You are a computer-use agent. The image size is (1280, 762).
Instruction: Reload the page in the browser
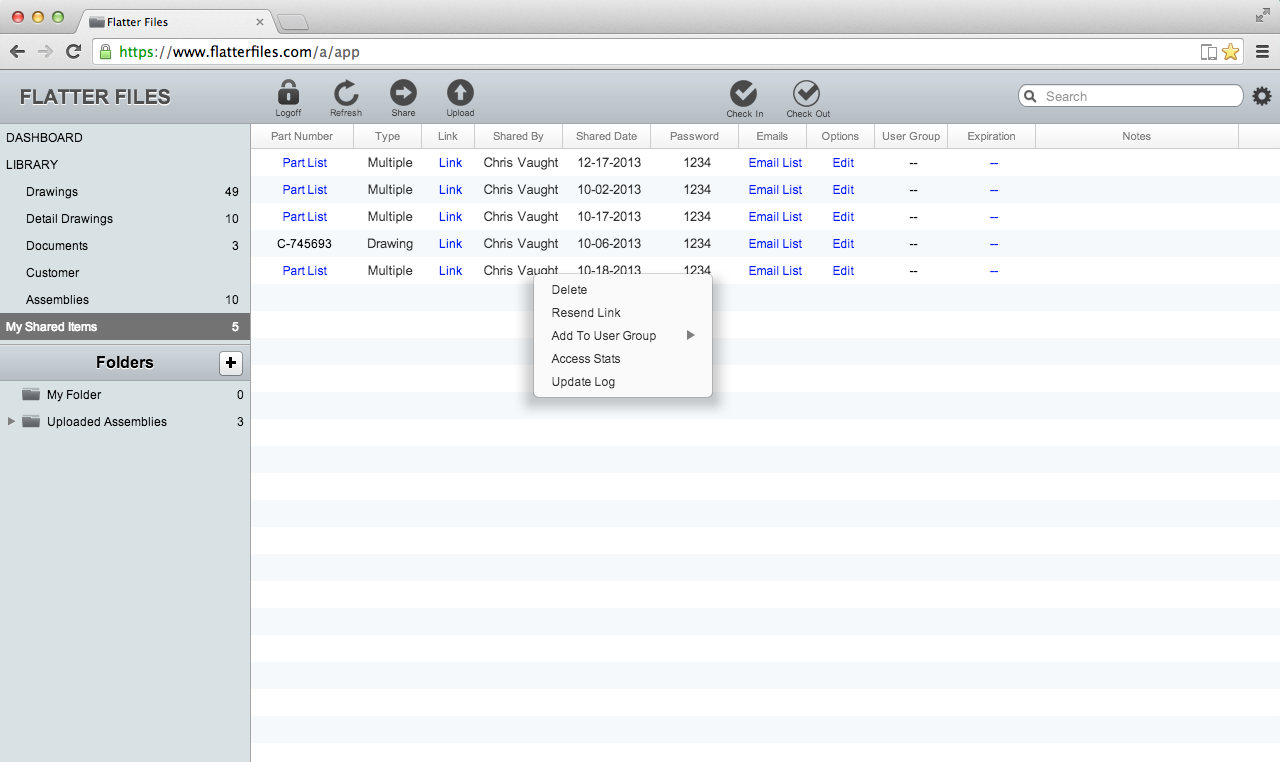click(73, 52)
